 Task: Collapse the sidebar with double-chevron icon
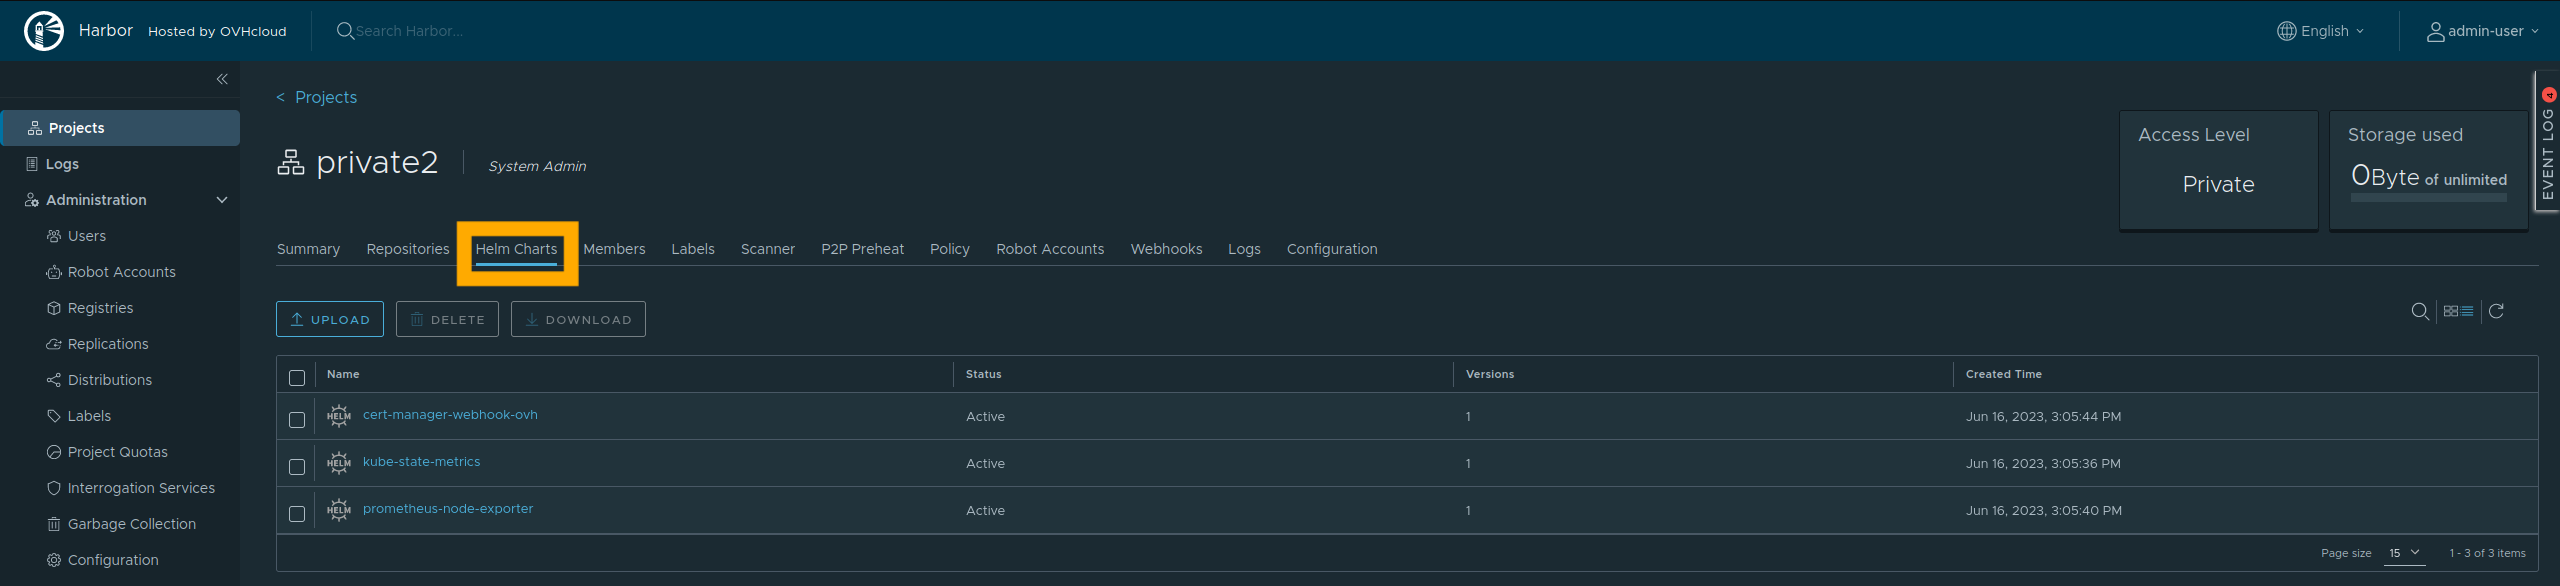(x=222, y=79)
